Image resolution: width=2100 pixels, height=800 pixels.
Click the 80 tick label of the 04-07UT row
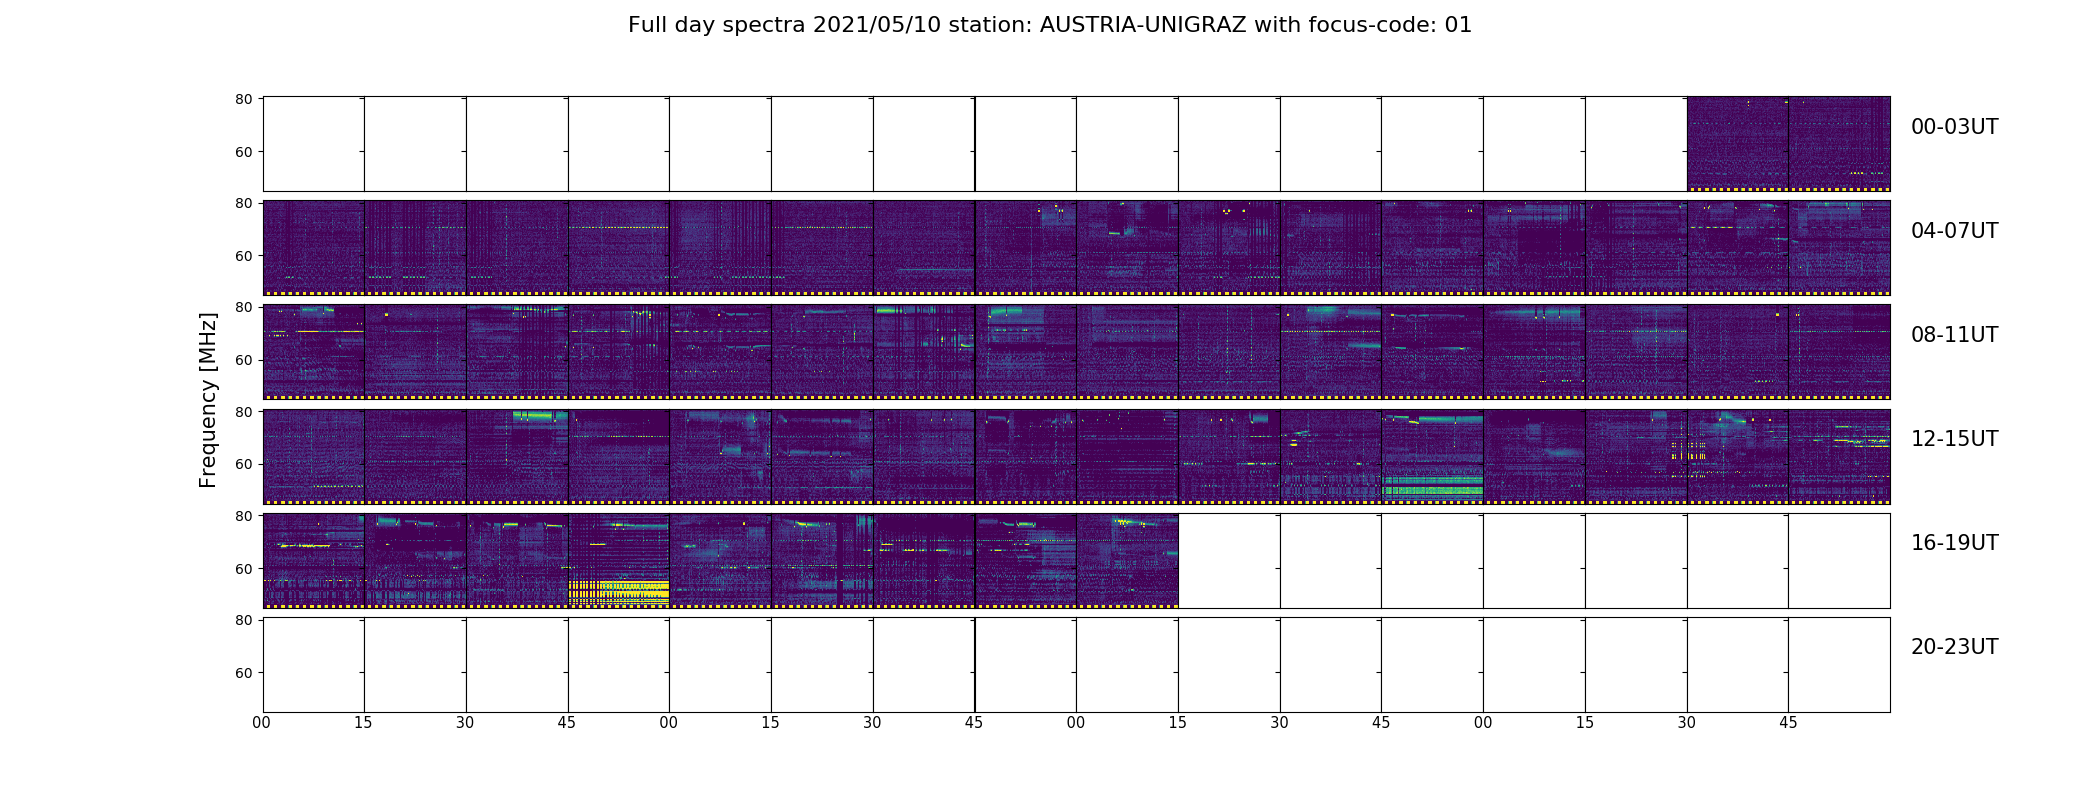pyautogui.click(x=243, y=203)
